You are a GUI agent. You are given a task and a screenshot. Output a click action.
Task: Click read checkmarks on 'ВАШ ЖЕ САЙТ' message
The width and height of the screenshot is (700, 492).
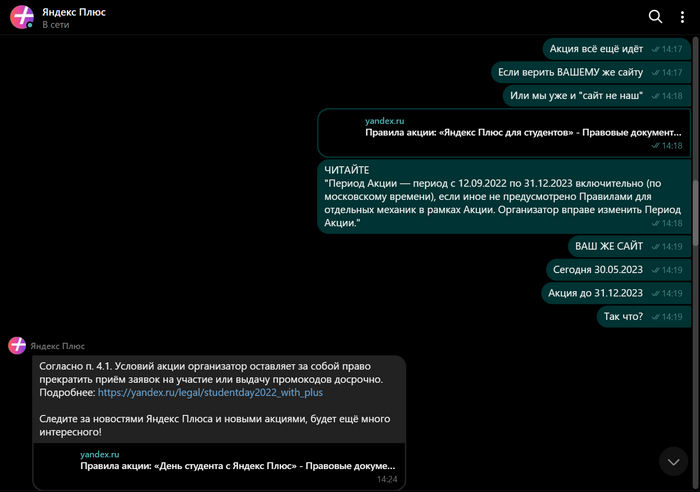pos(655,247)
